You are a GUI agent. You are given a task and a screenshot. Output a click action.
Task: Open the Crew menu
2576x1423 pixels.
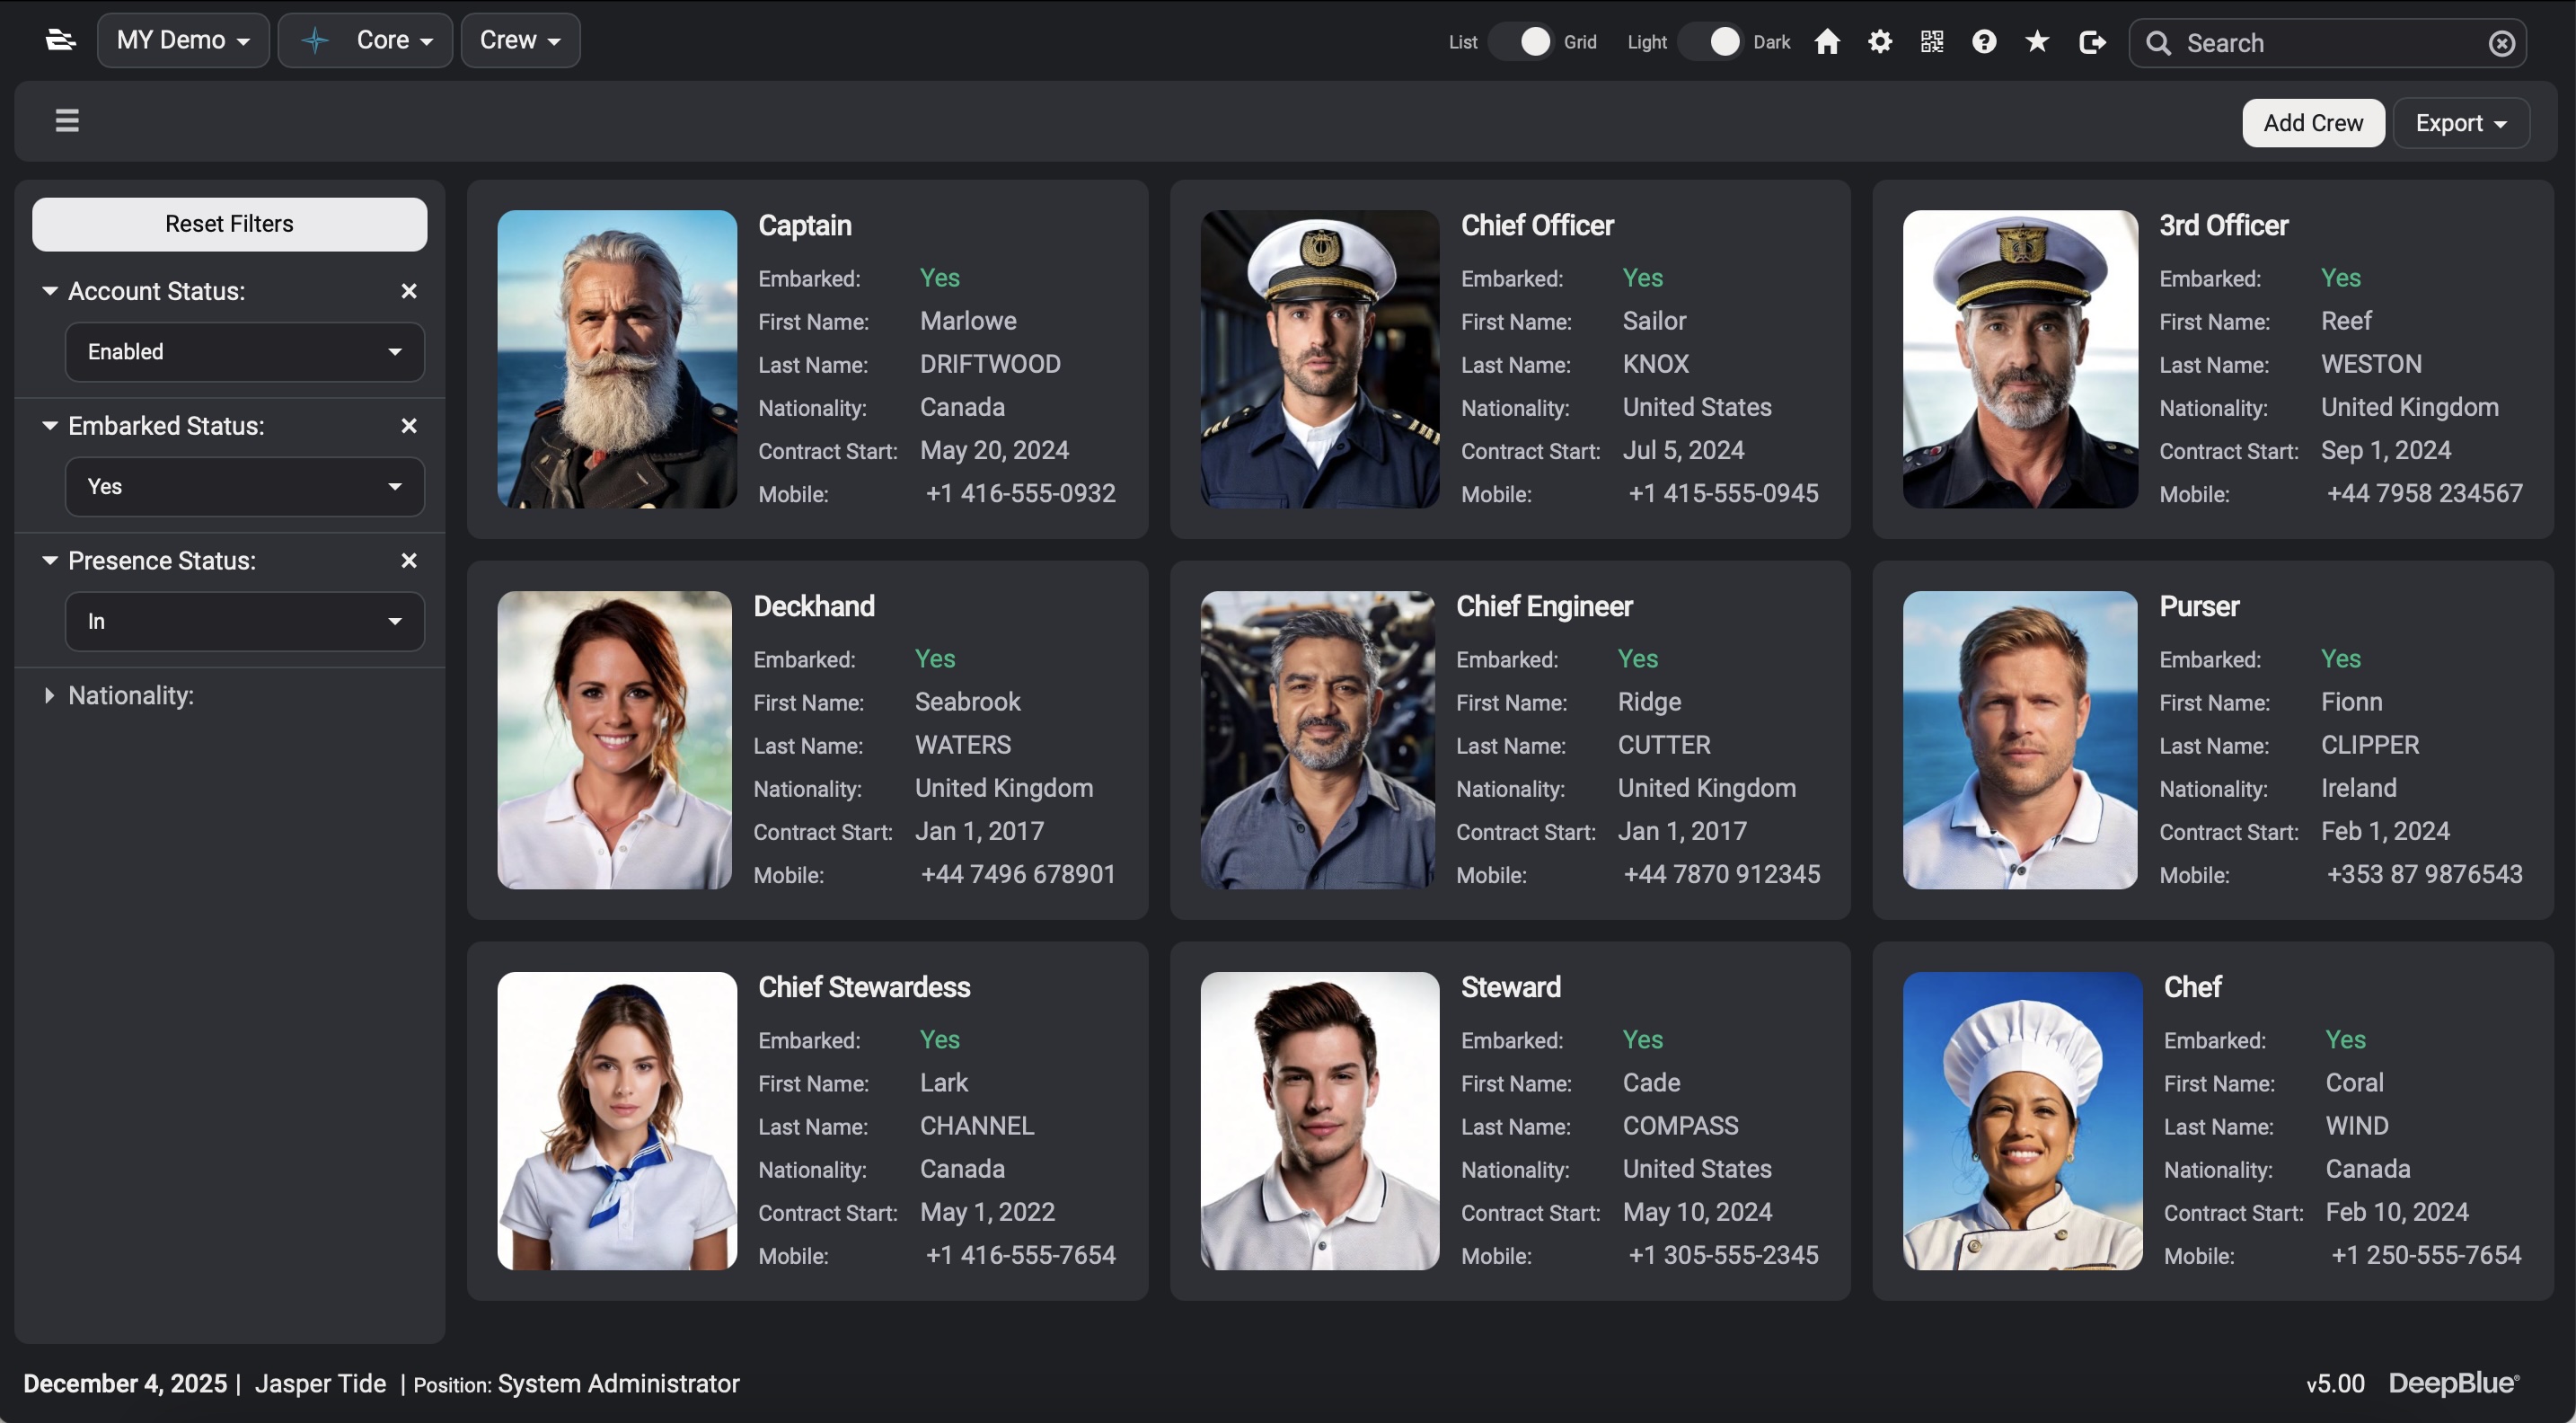pos(519,40)
